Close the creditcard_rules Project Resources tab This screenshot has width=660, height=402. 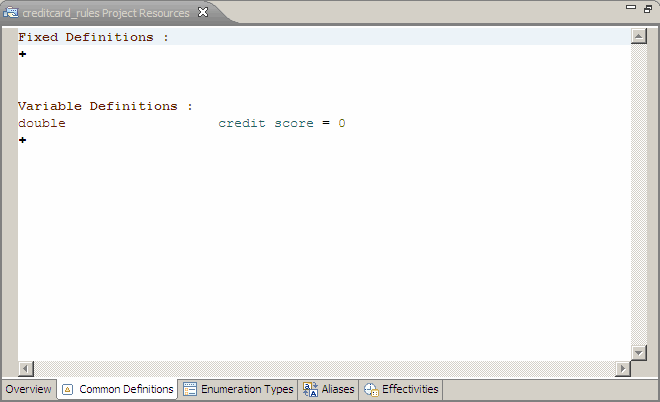click(x=203, y=12)
